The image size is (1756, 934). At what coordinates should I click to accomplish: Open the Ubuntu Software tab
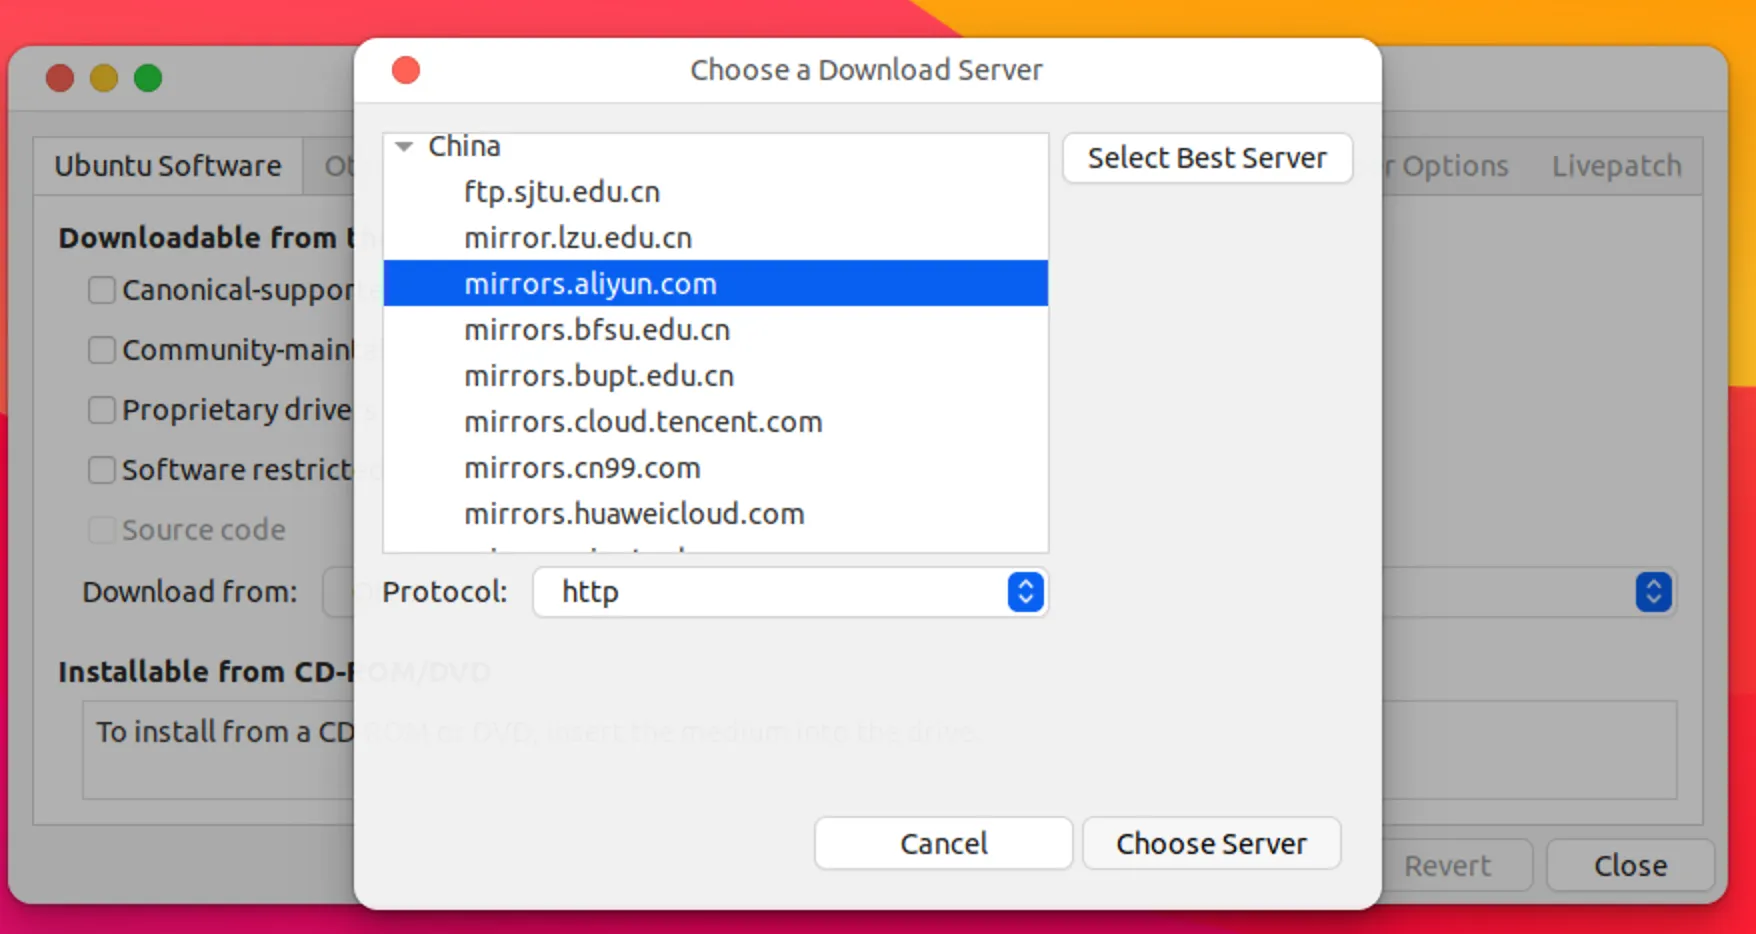168,166
